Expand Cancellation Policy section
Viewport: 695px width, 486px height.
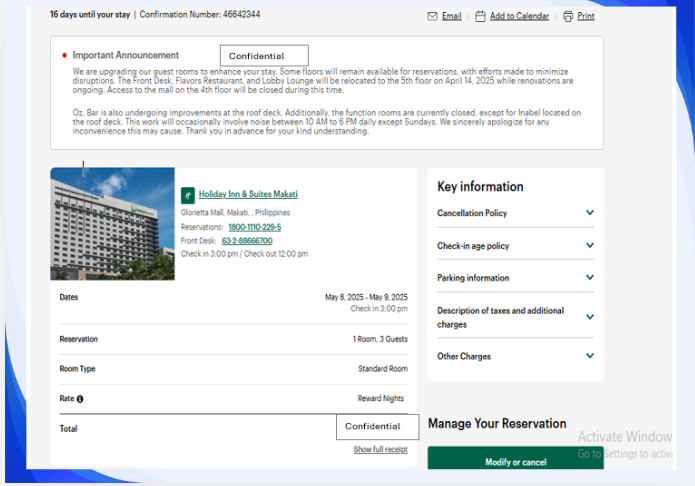pos(515,213)
